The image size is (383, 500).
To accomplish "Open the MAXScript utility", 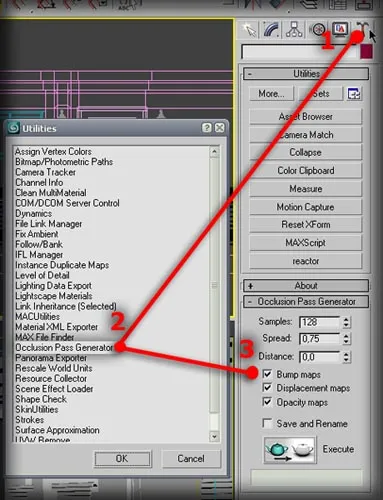I will pos(305,243).
